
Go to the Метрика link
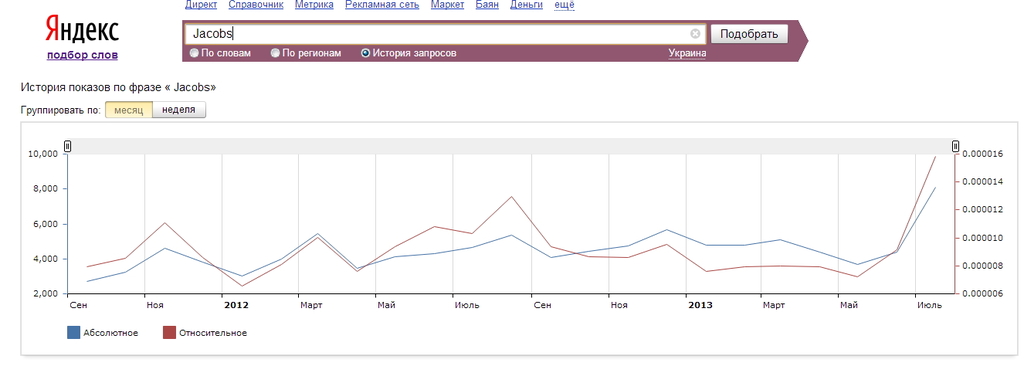[314, 5]
